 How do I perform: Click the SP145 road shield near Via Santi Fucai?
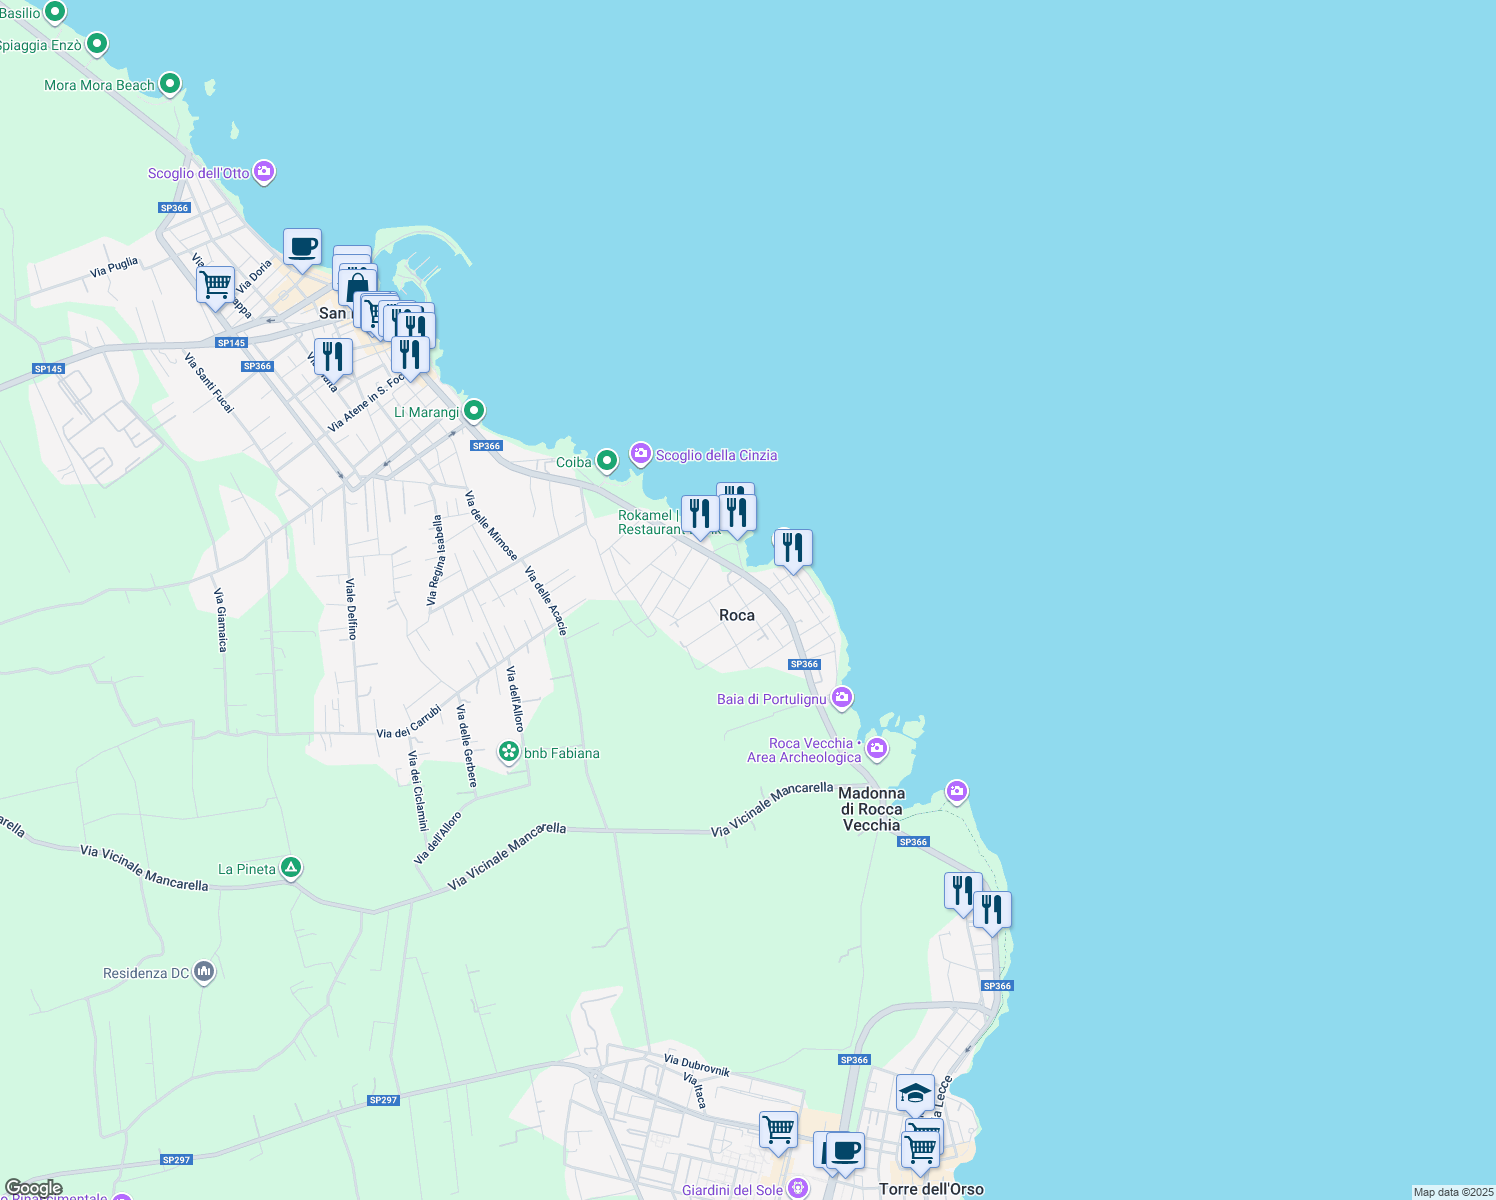click(x=231, y=343)
